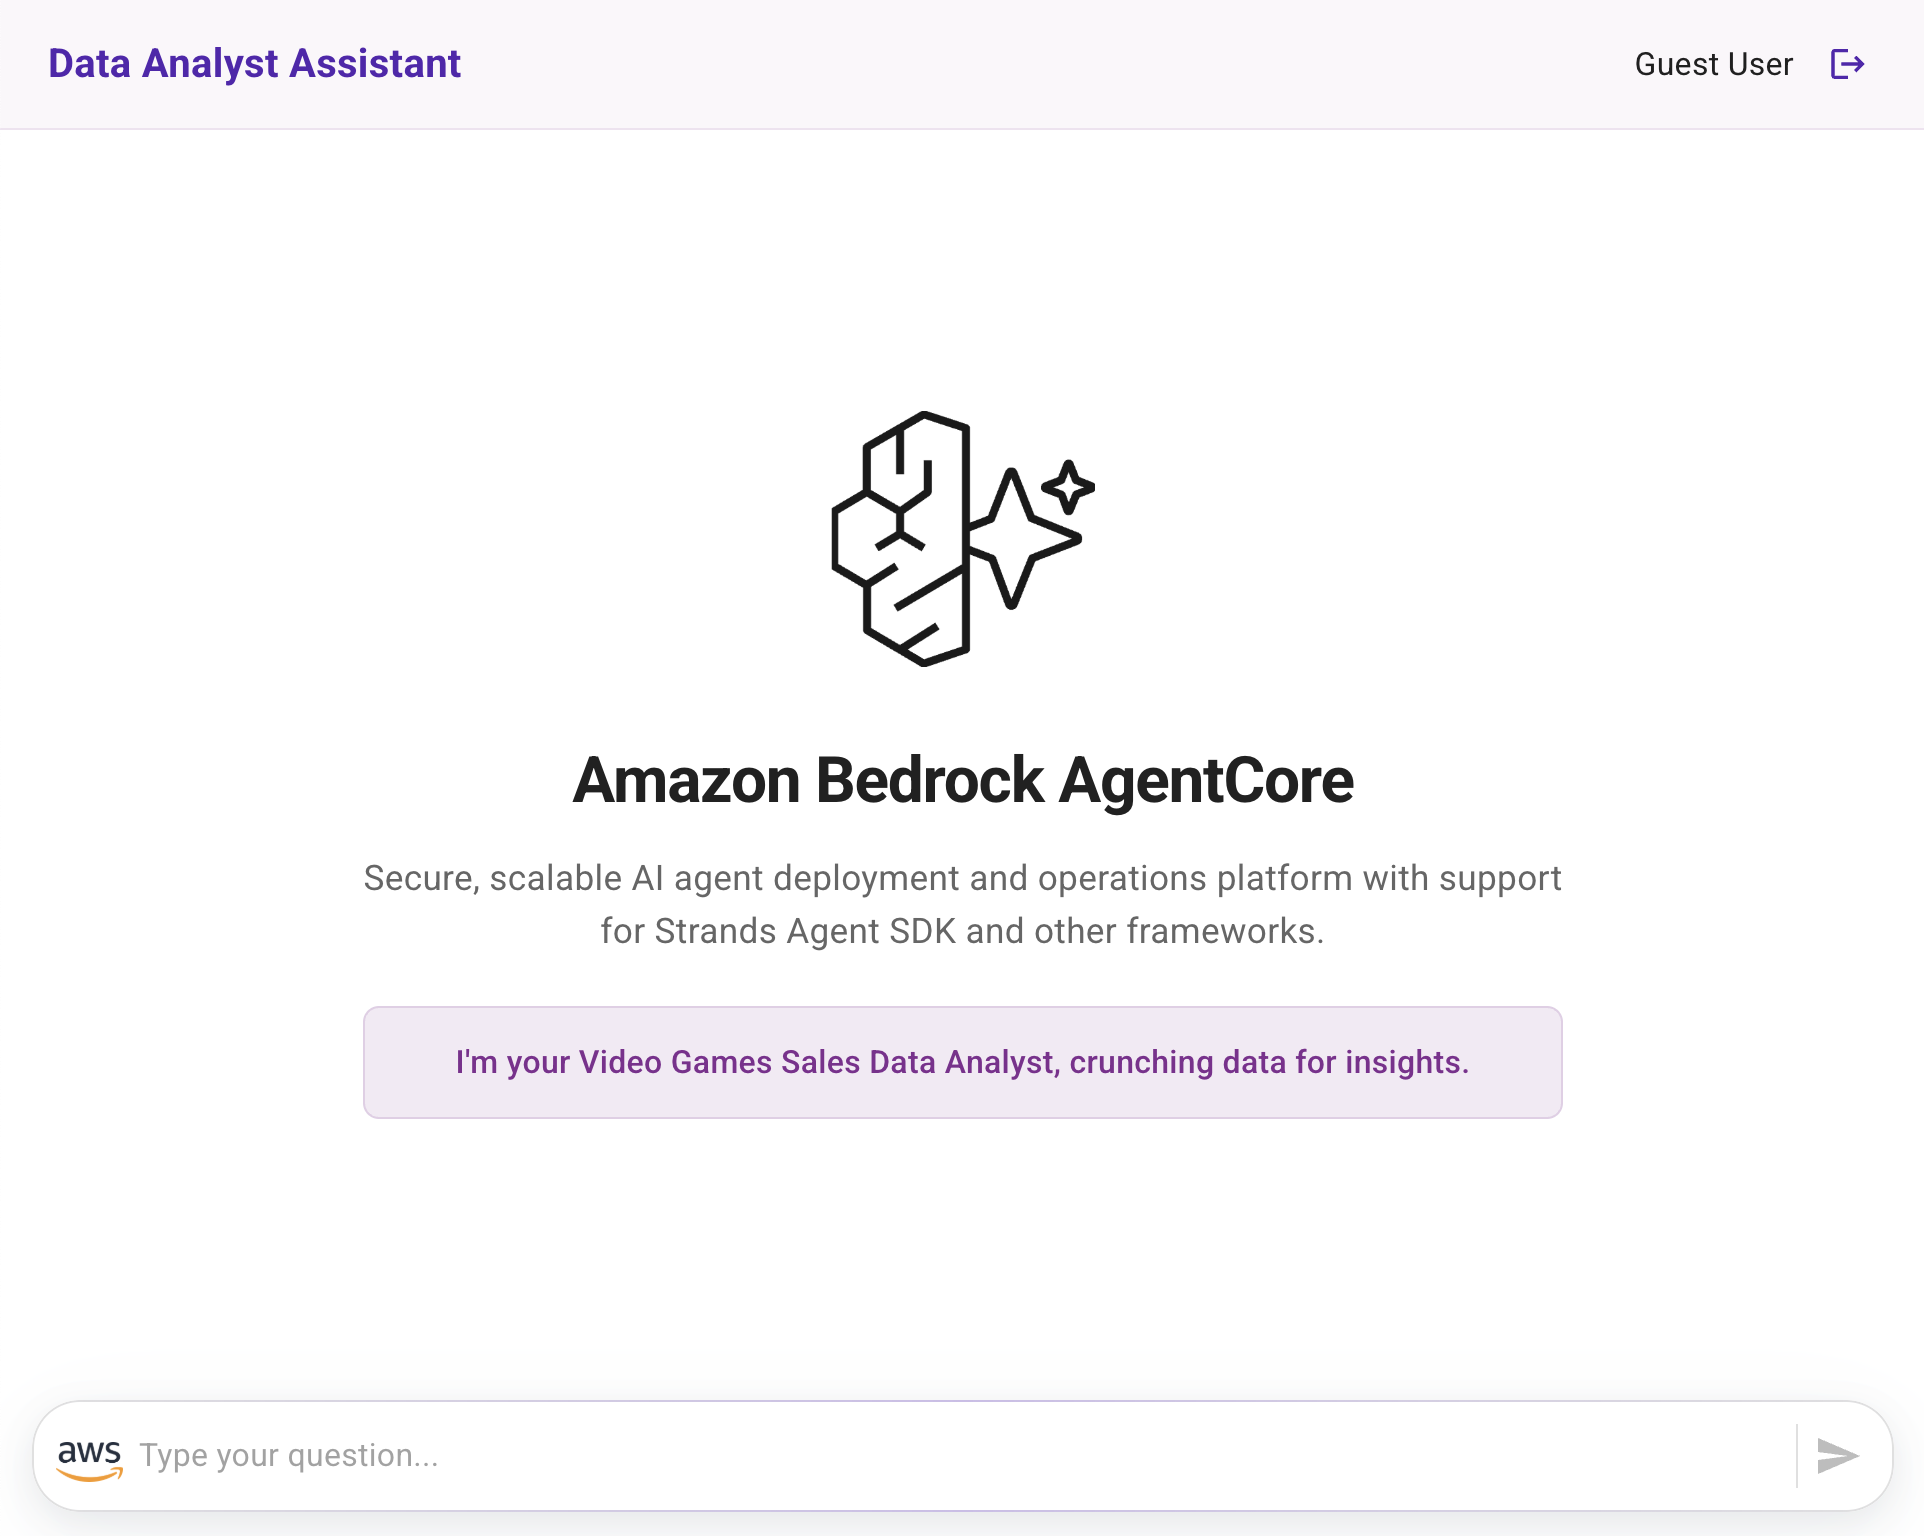
Task: Send the question with the paper-plane icon
Action: [1838, 1456]
